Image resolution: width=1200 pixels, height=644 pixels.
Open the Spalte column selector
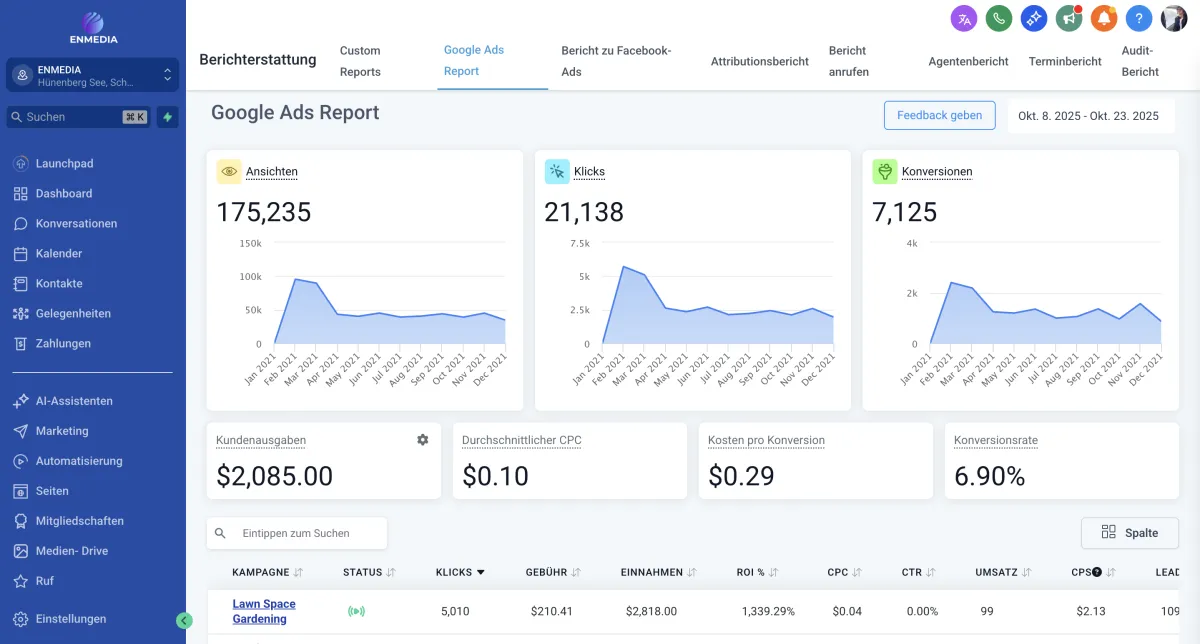pyautogui.click(x=1129, y=532)
